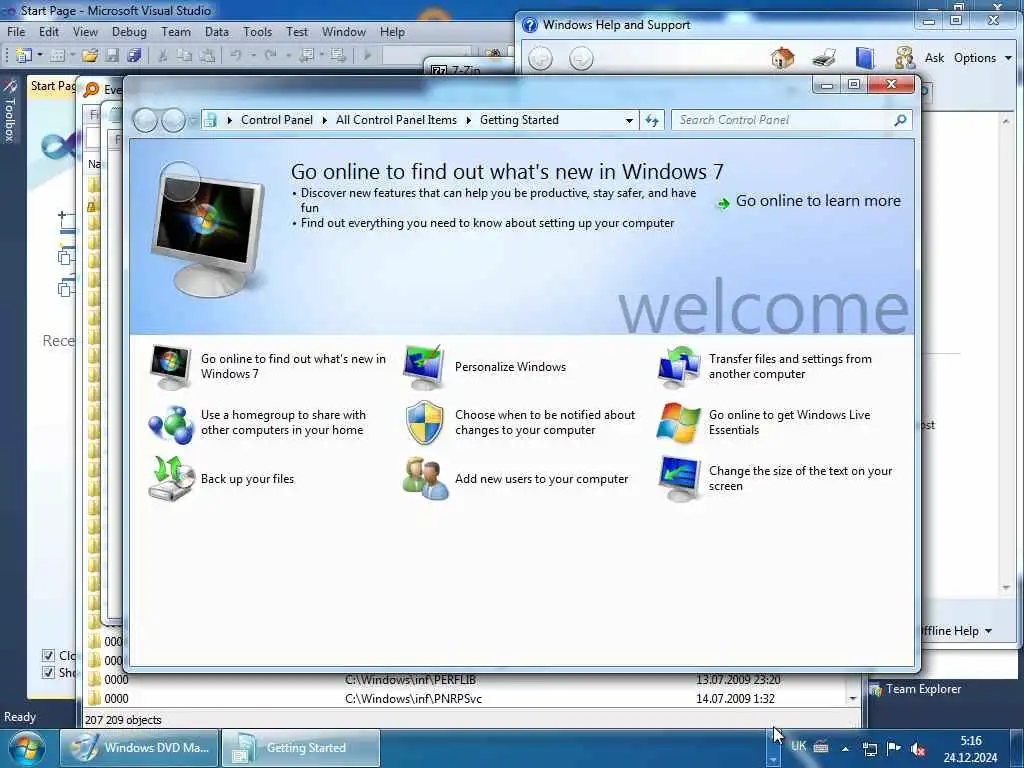Click All Control Panel Items breadcrumb
The image size is (1024, 768).
[x=396, y=120]
